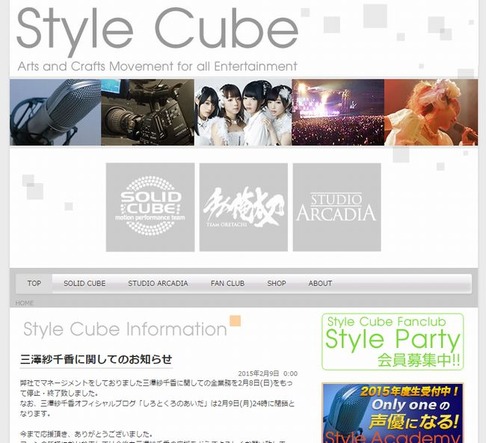Click the four girls group photo
This screenshot has height=443, width=486.
tap(243, 112)
